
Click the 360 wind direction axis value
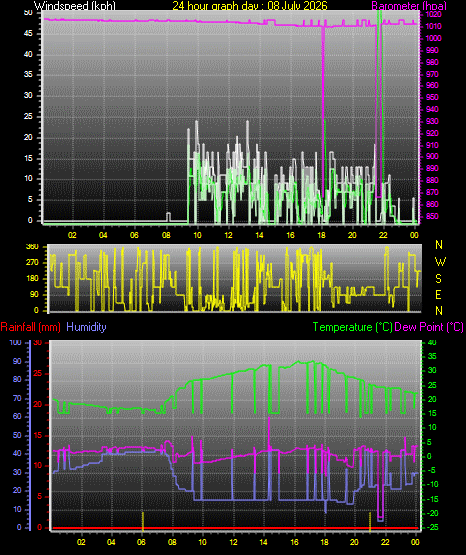[x=32, y=247]
